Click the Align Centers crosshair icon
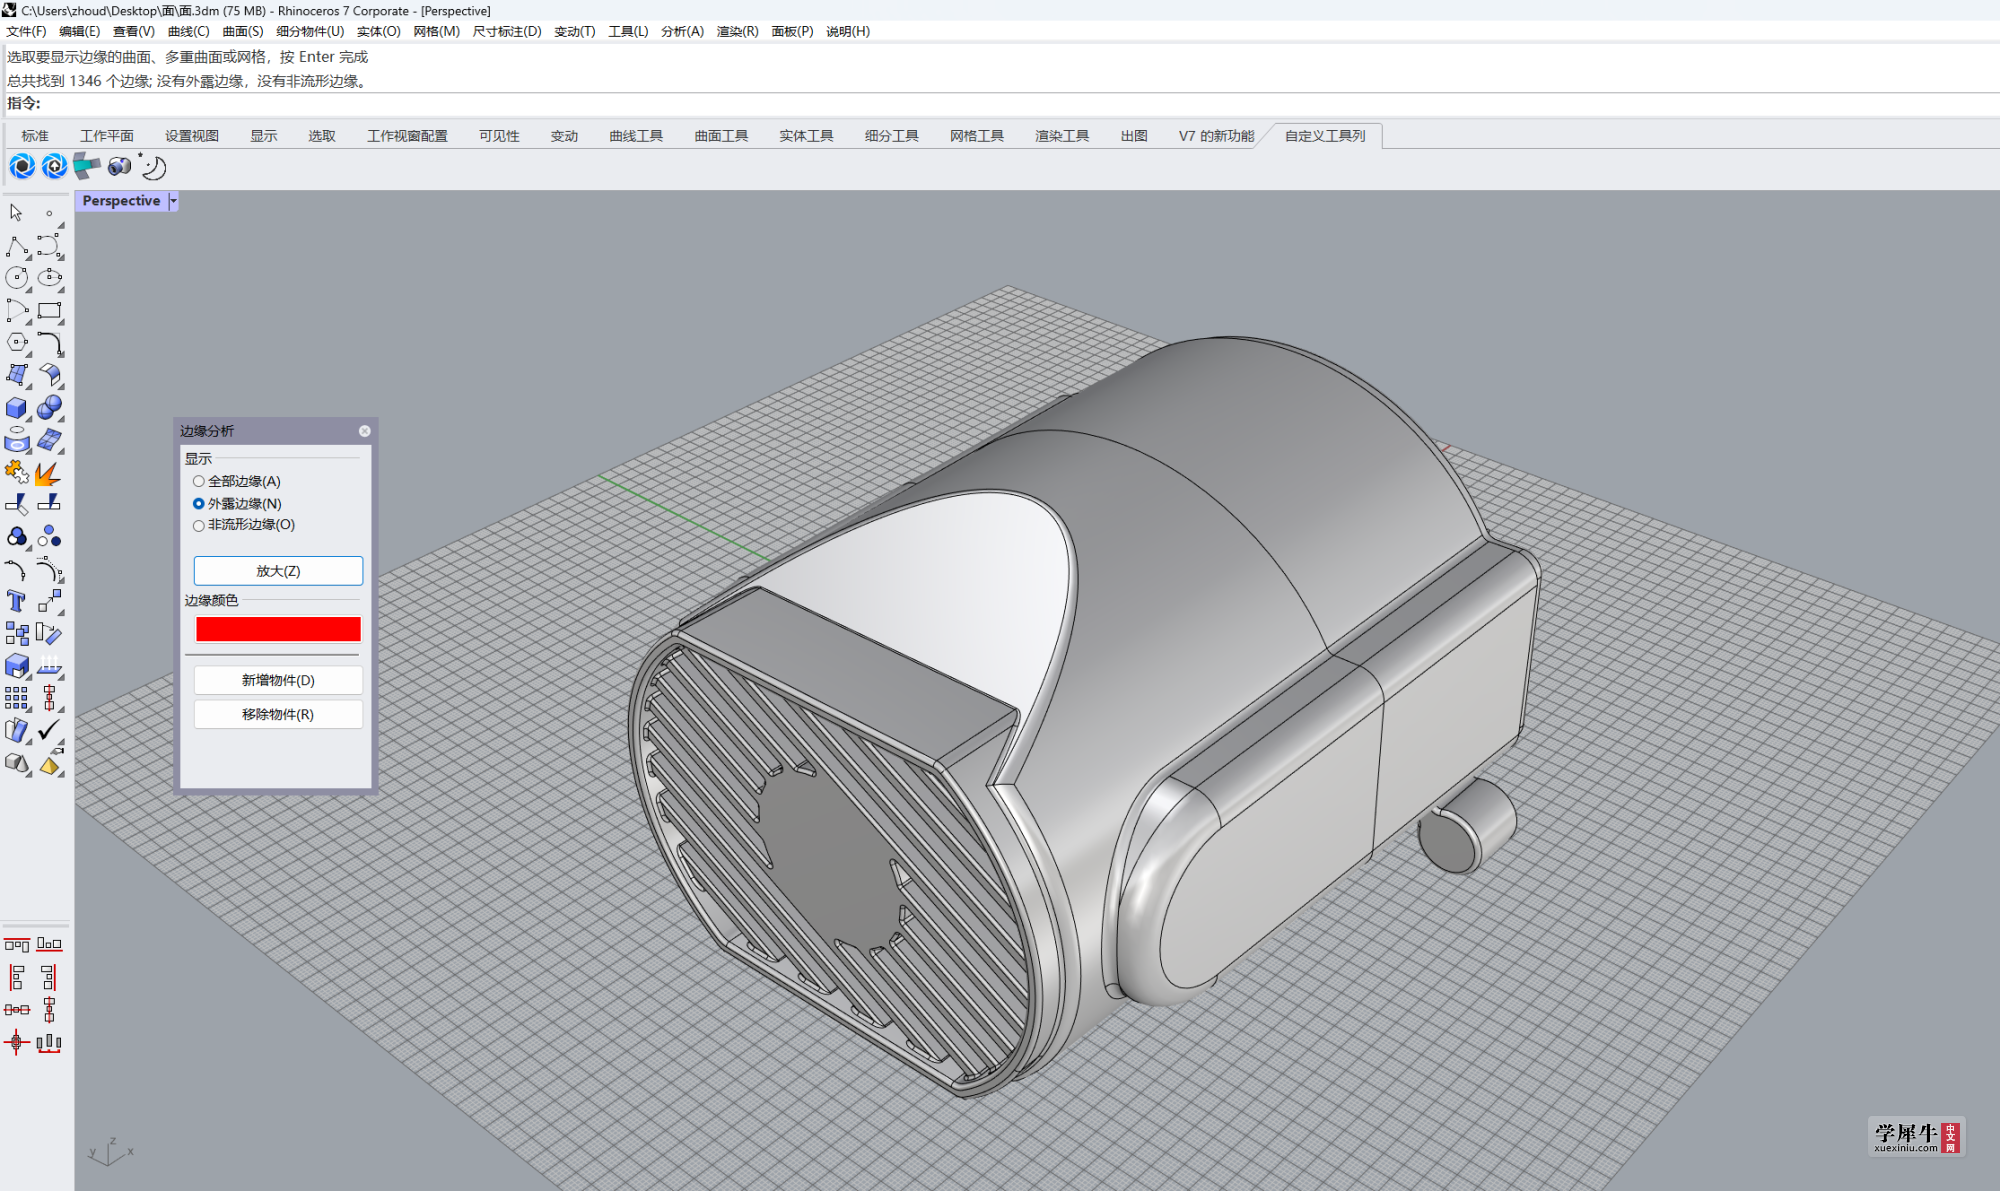This screenshot has height=1191, width=2000. point(16,1043)
